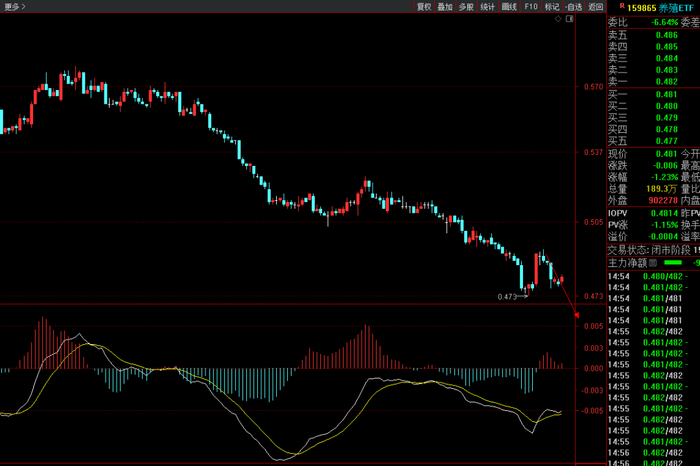The width and height of the screenshot is (700, 466).
Task: Click the 叠加 overlay button
Action: [445, 6]
